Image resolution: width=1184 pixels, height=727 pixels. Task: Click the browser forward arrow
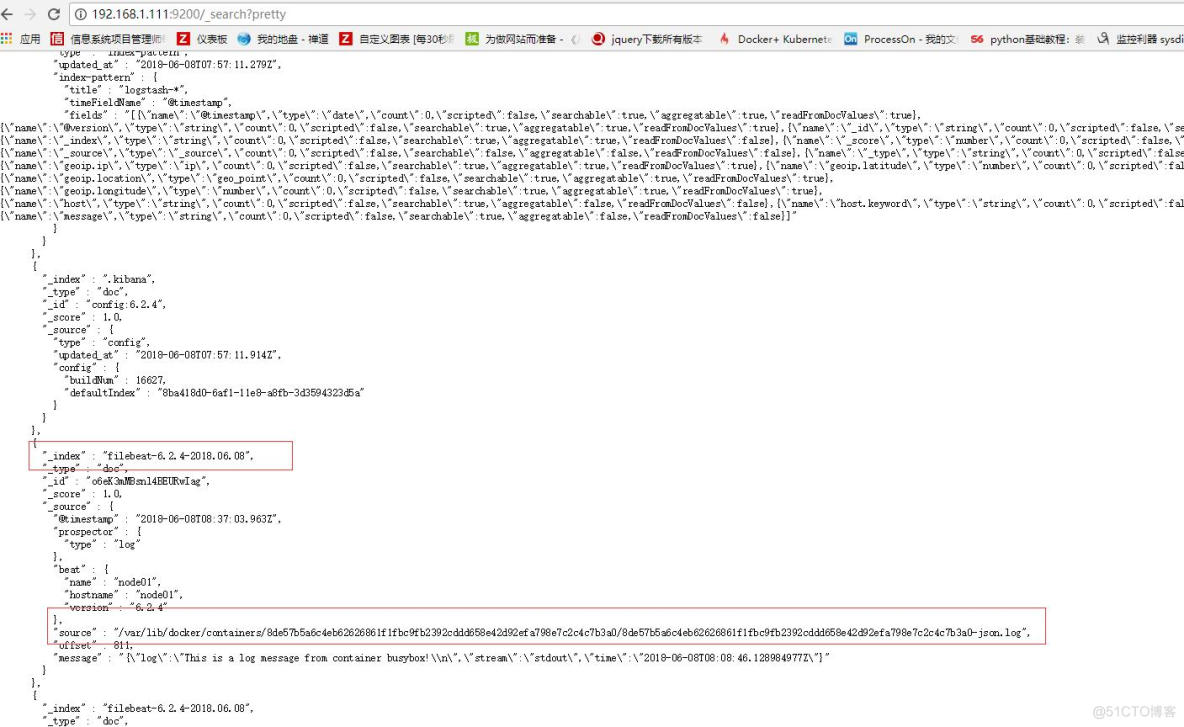[x=30, y=14]
